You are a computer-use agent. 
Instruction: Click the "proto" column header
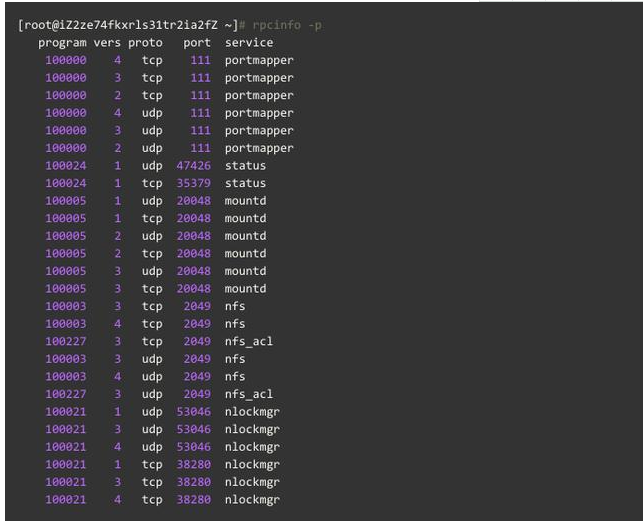pyautogui.click(x=145, y=43)
